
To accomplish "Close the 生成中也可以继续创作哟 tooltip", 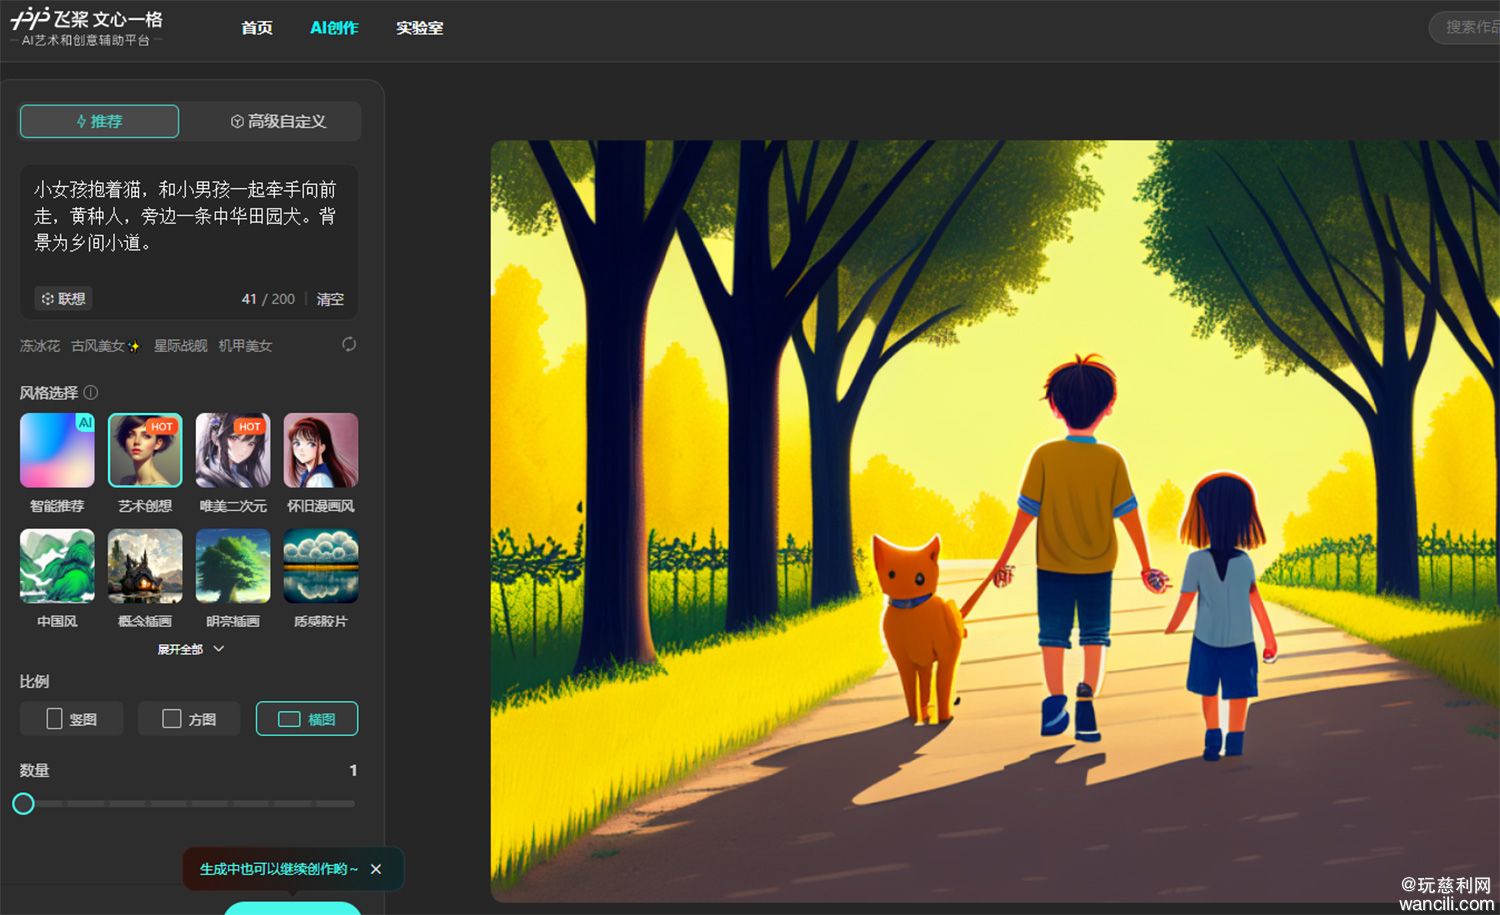I will [376, 869].
